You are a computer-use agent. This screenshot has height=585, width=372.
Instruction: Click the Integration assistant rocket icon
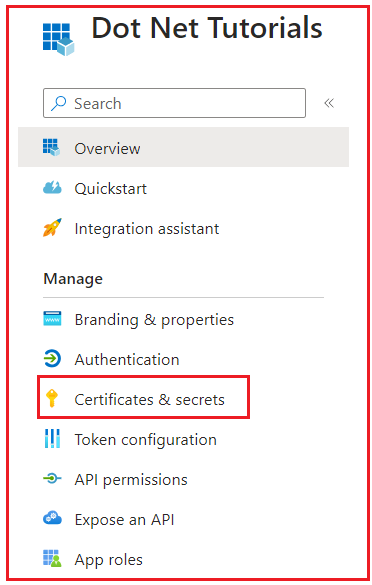(x=52, y=228)
